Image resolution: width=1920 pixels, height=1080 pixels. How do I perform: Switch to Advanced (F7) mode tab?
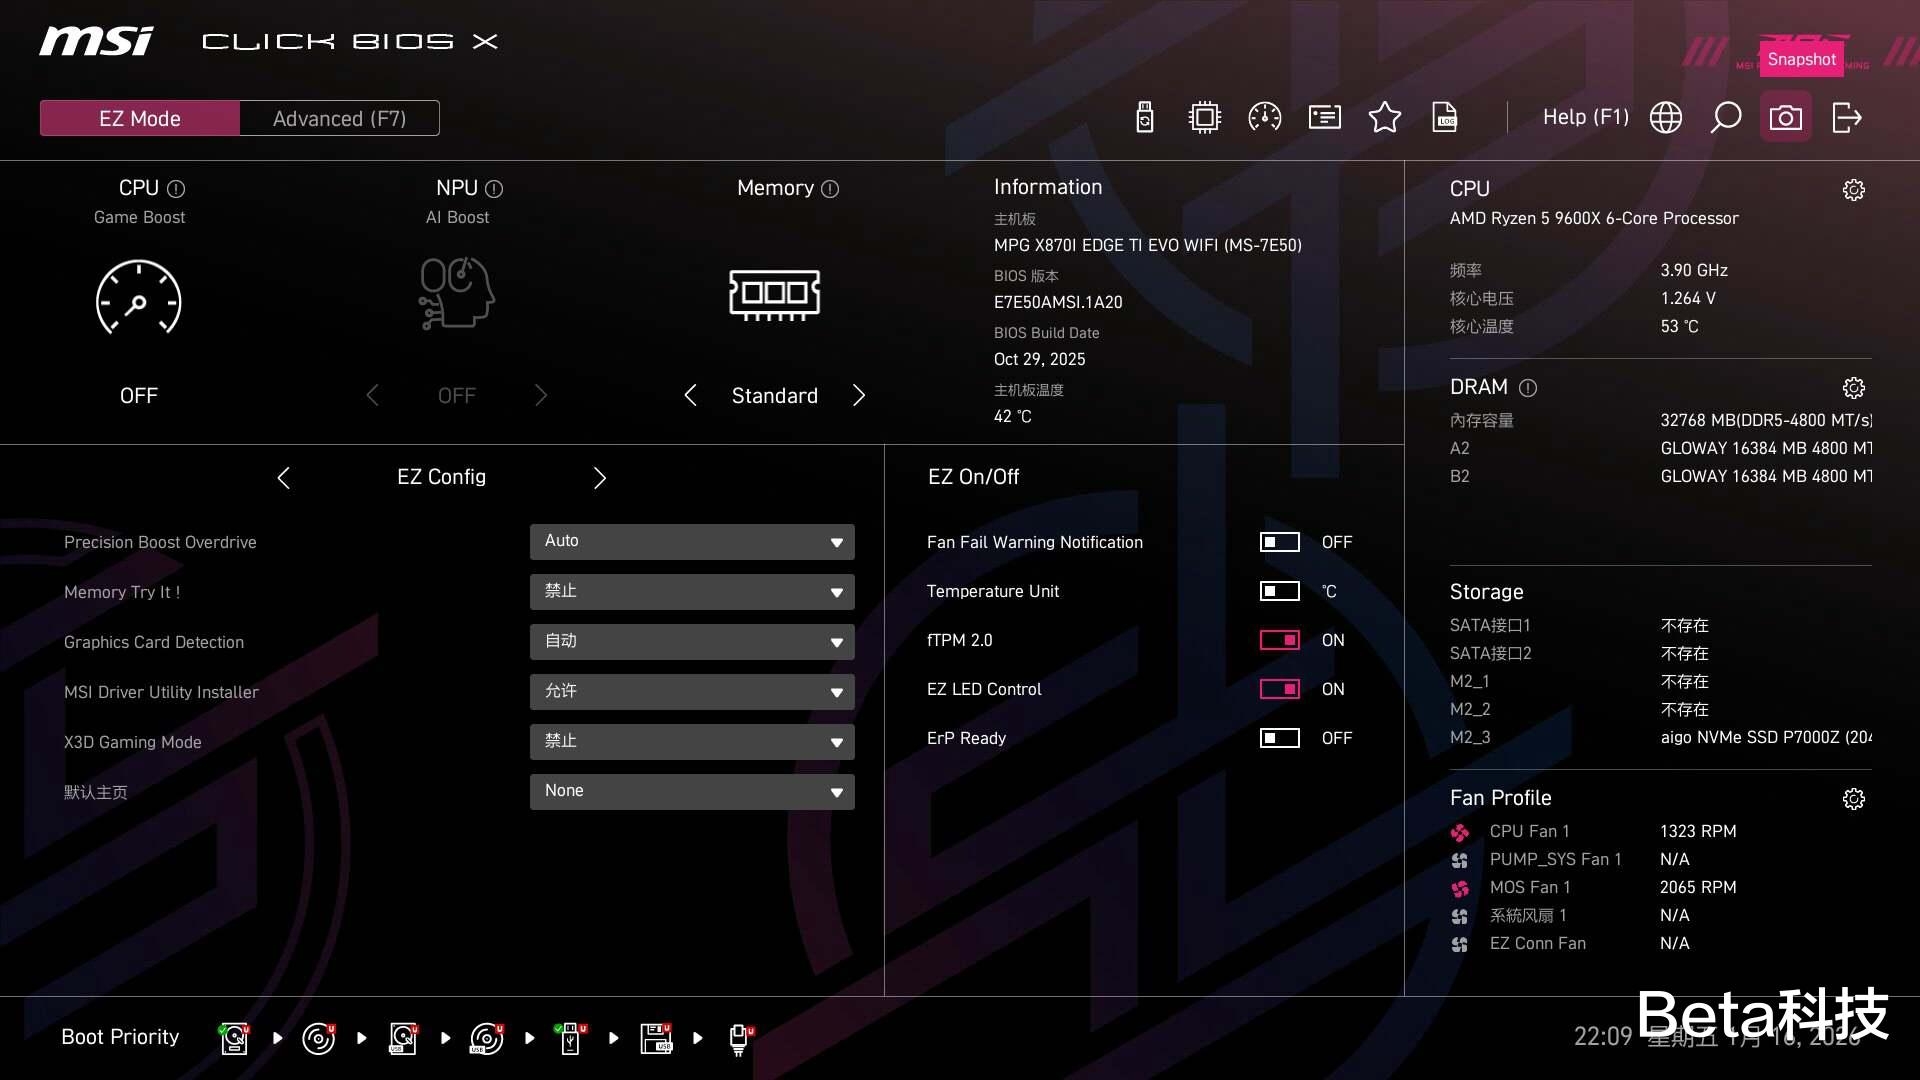click(339, 118)
